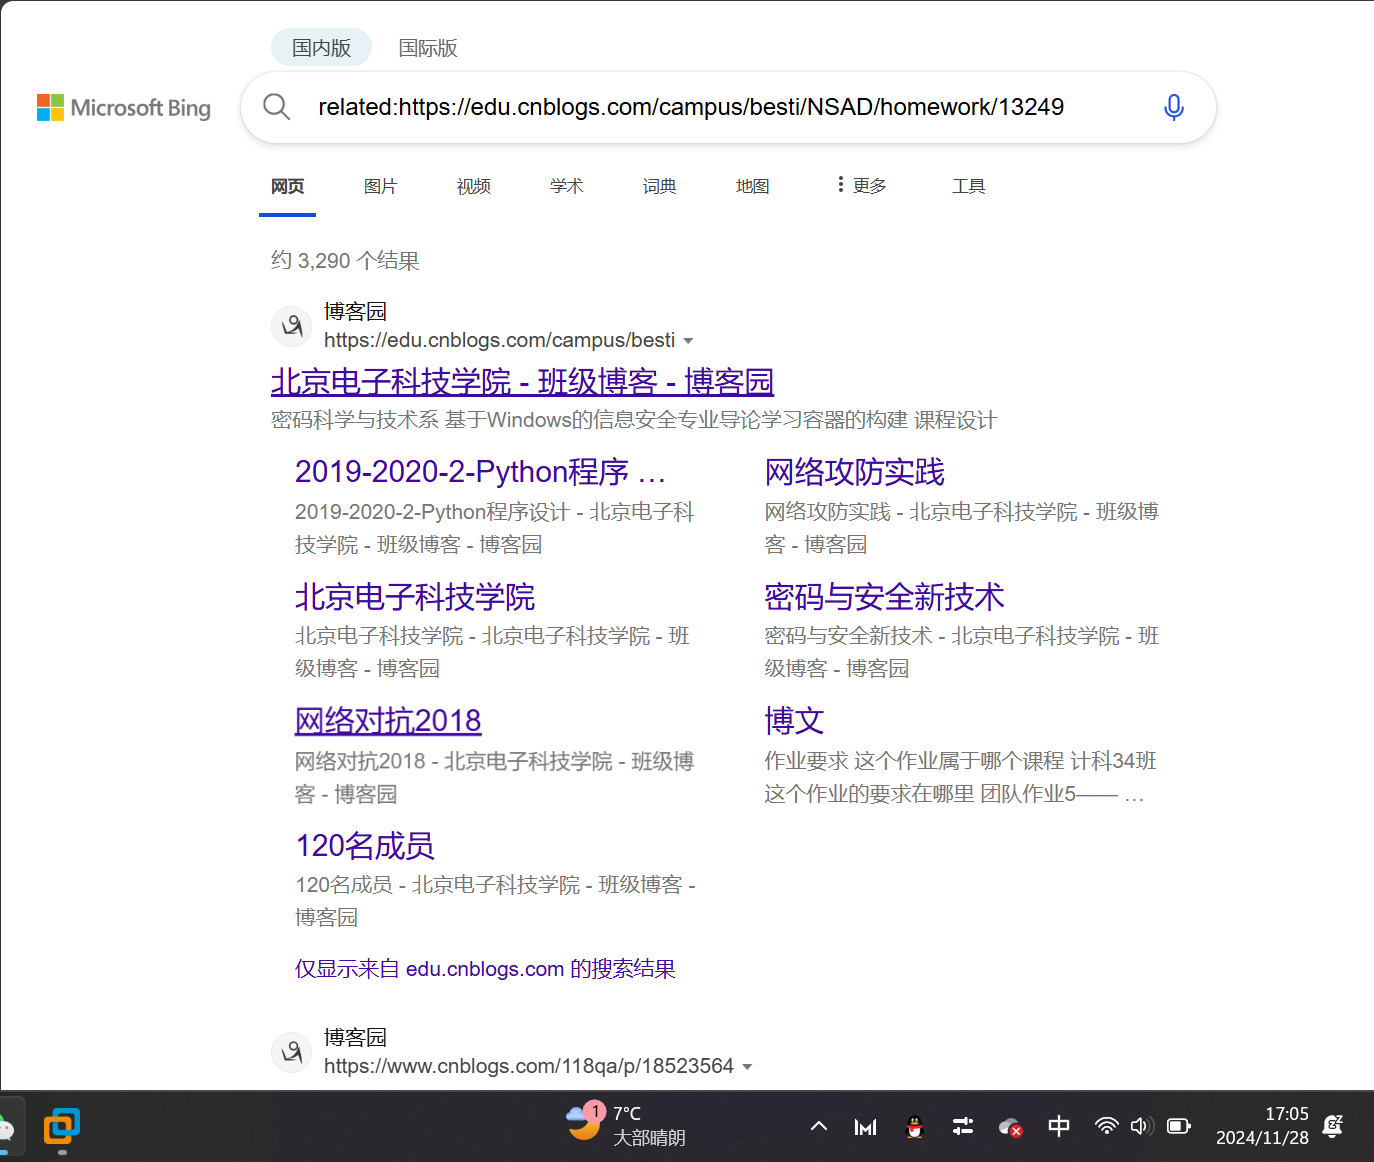
Task: Switch to 国际版 search mode
Action: click(x=428, y=48)
